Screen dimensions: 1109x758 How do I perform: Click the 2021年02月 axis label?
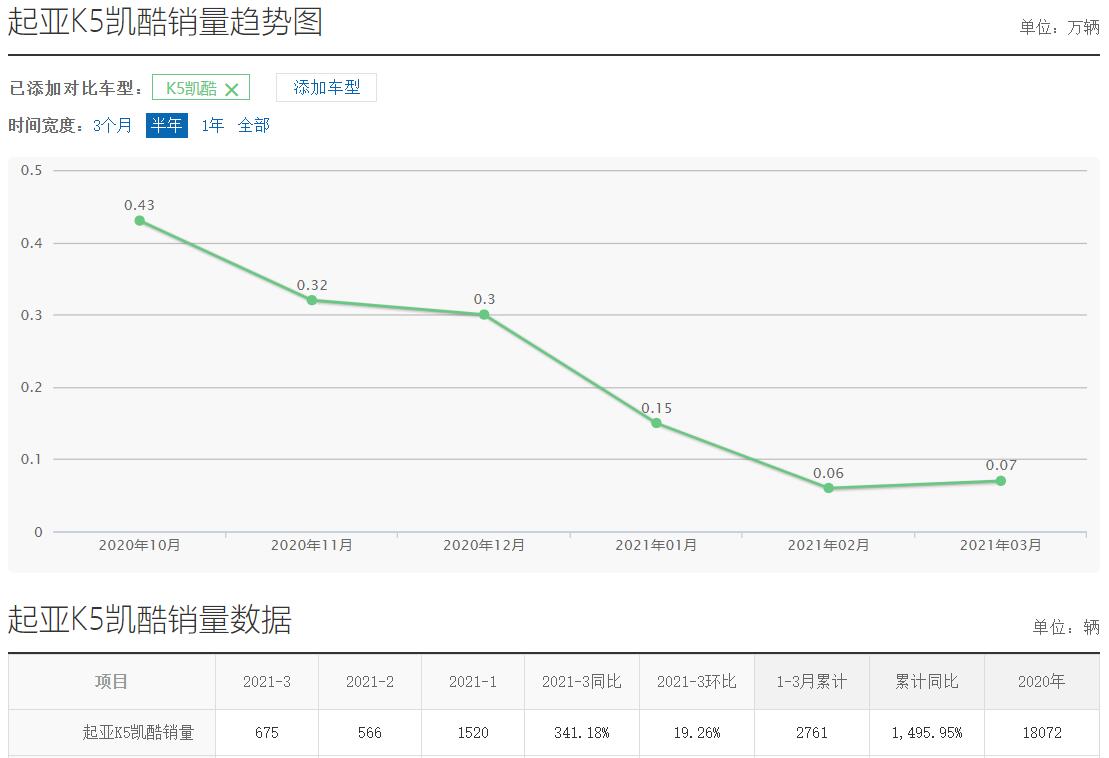click(828, 545)
